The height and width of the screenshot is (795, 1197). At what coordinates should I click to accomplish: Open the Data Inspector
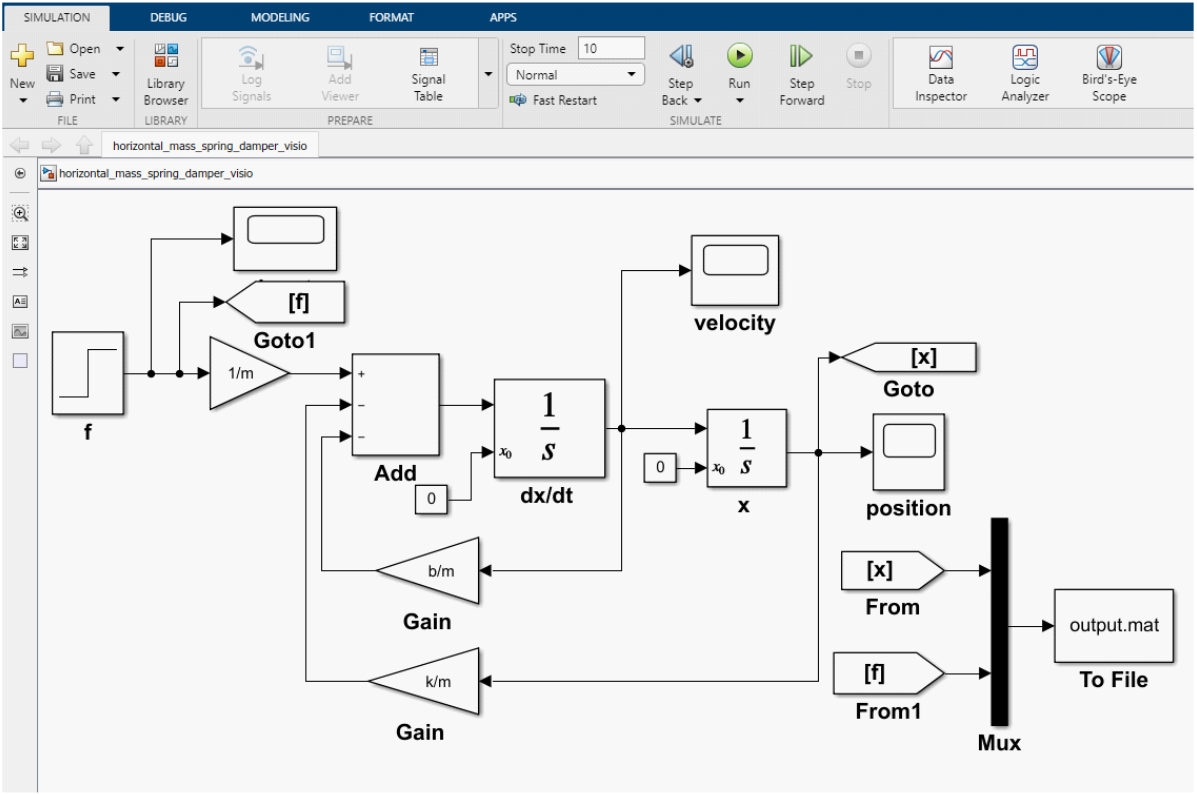click(940, 74)
